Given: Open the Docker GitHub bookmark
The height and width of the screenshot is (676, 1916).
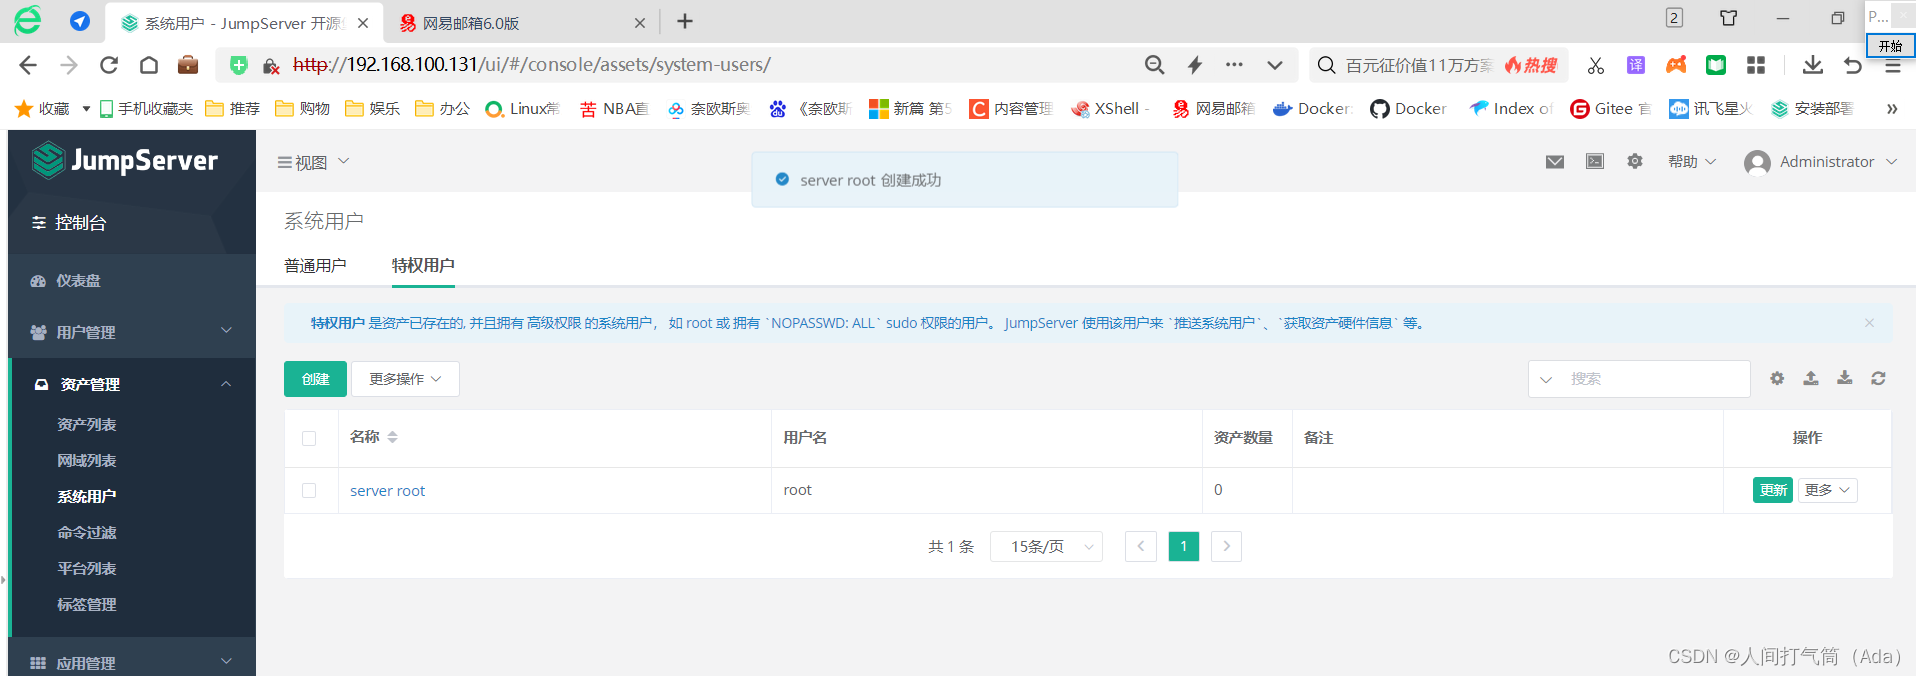Looking at the screenshot, I should point(1408,108).
